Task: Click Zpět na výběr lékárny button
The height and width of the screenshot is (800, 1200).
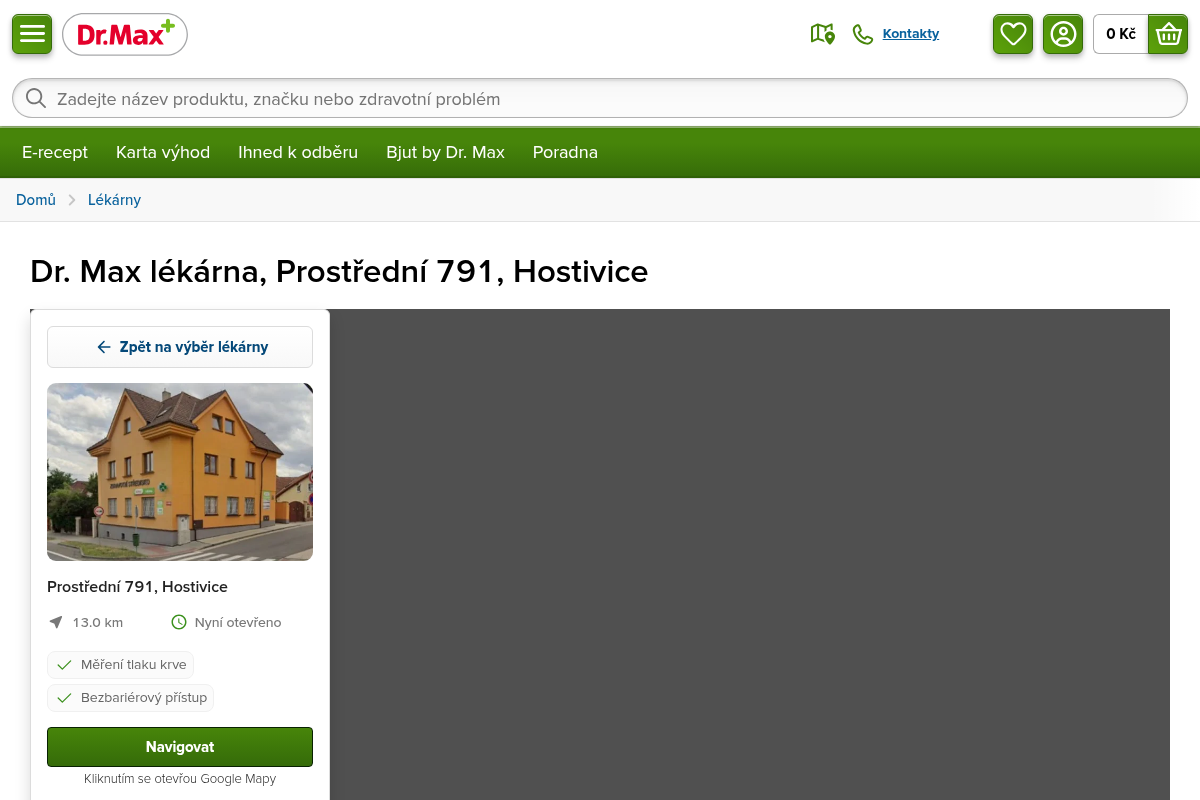Action: coord(180,347)
